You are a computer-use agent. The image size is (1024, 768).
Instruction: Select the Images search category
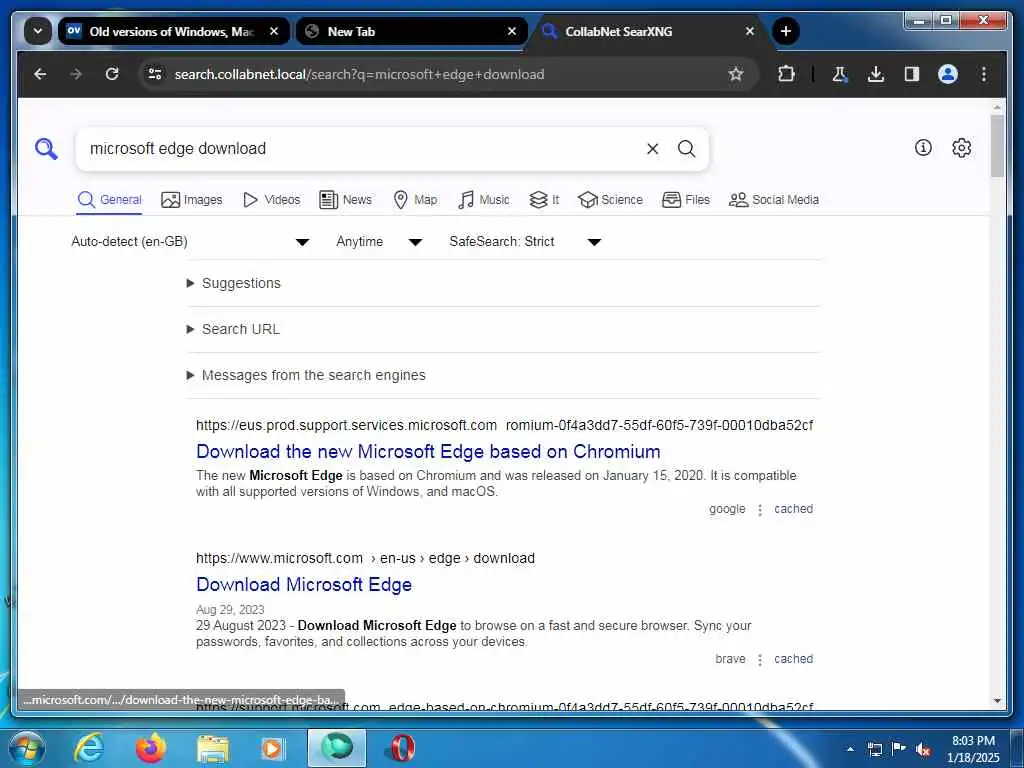[191, 200]
